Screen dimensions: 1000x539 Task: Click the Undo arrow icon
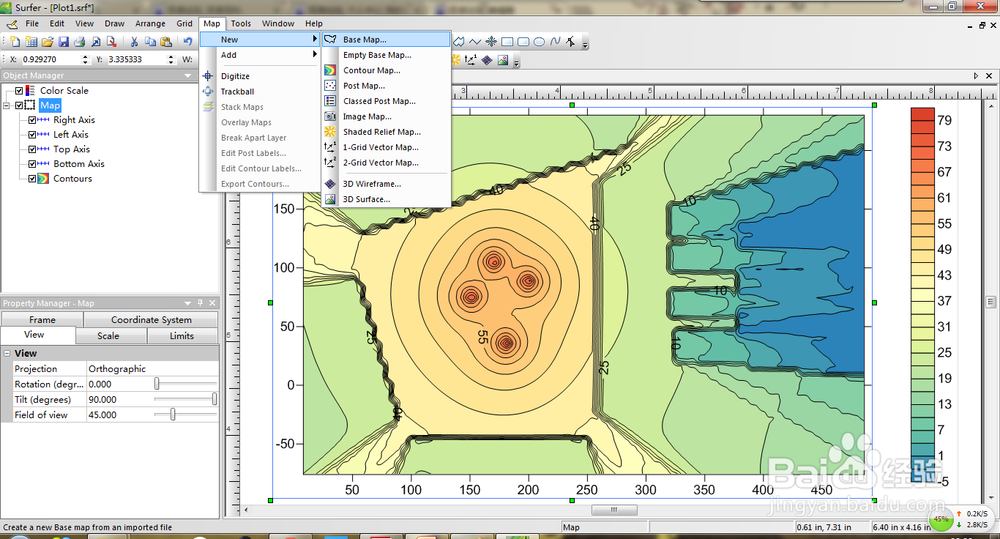pos(187,42)
